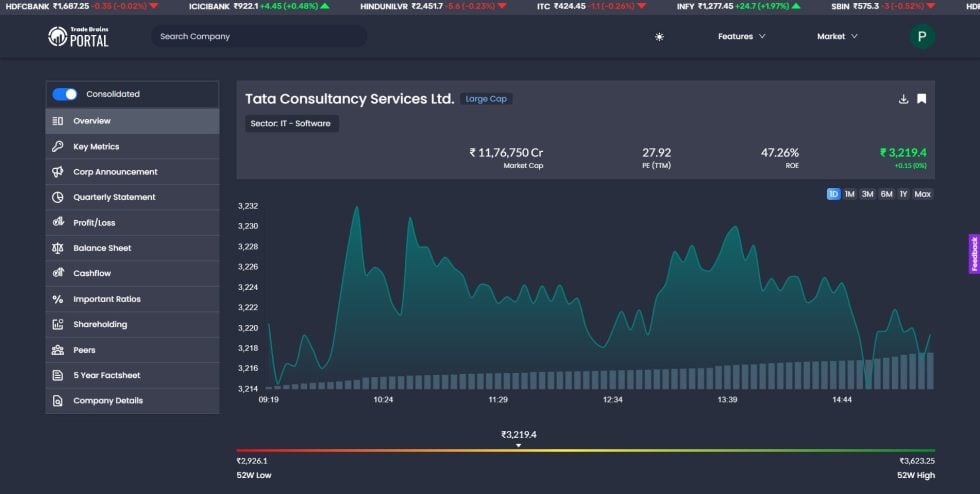980x494 pixels.
Task: Click the INFY ticker entry
Action: point(738,6)
